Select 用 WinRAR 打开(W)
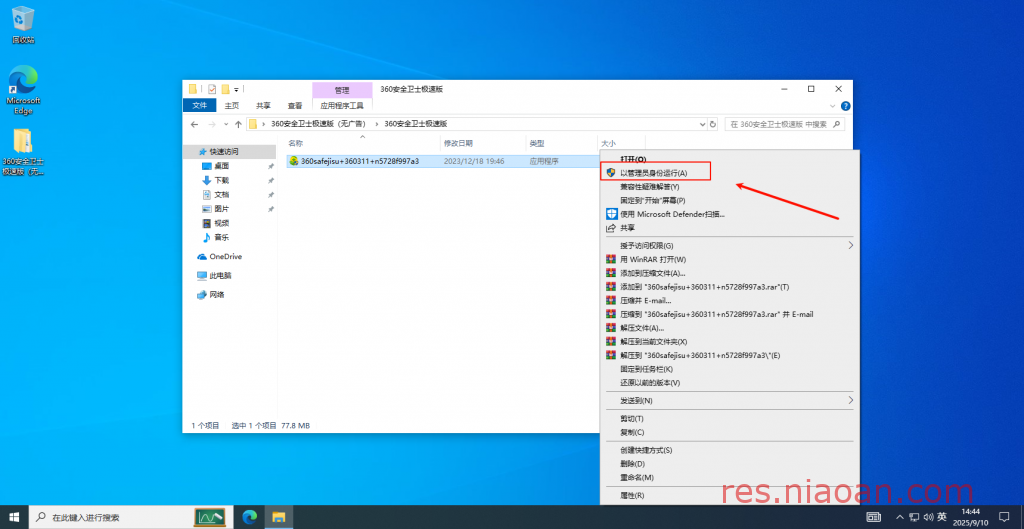This screenshot has width=1024, height=529. (x=653, y=259)
